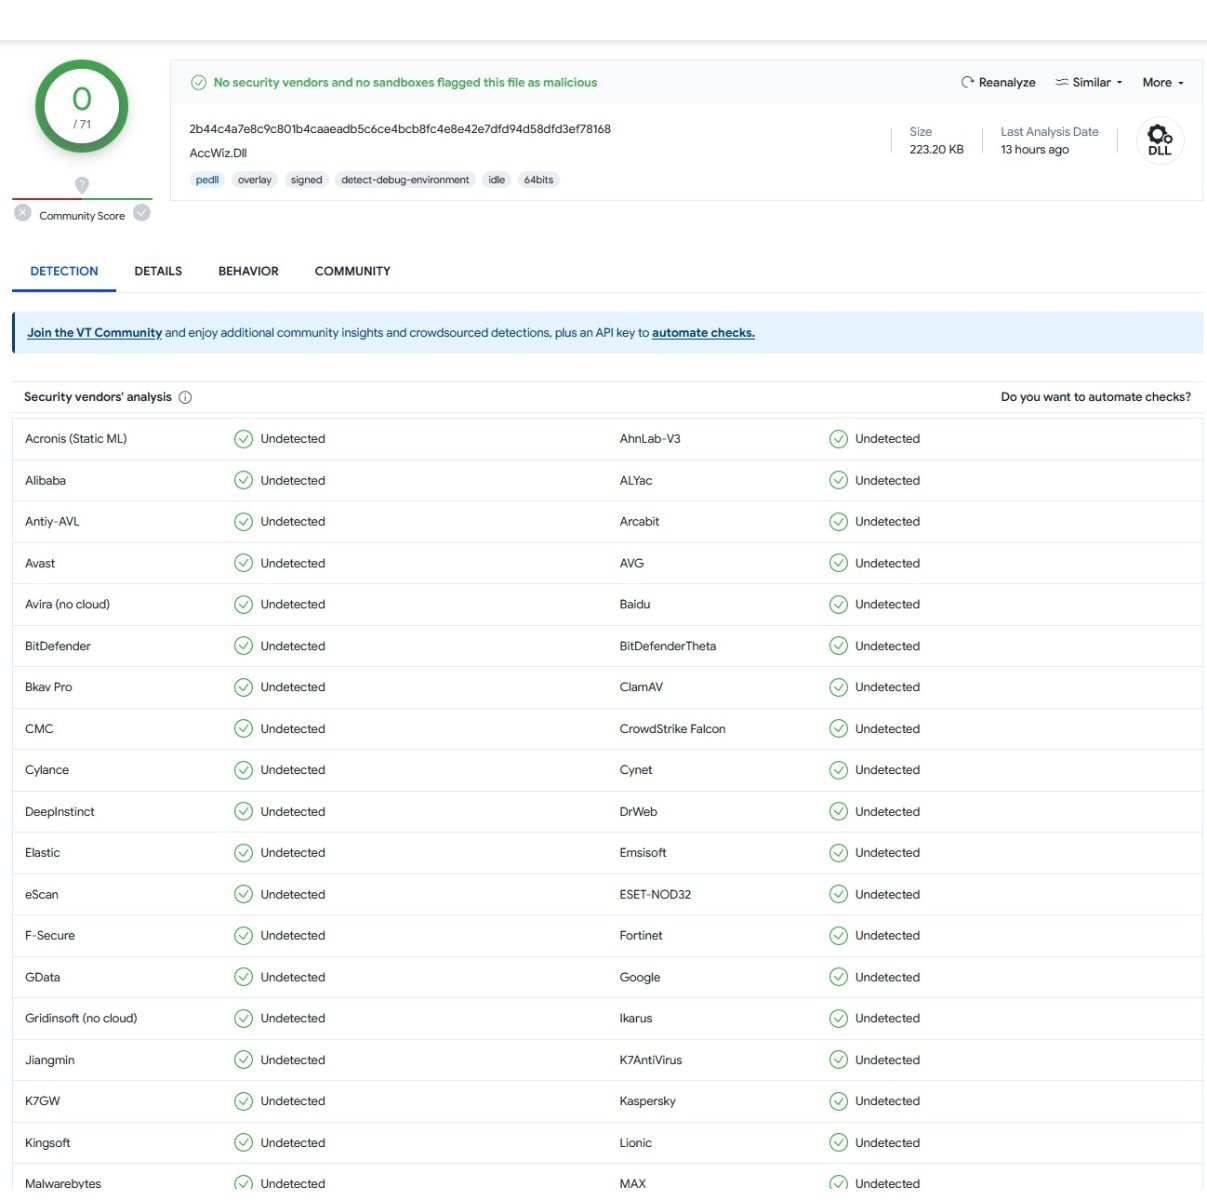Viewport: 1207px width, 1200px height.
Task: Click the Emsisoft vendor name
Action: point(643,853)
